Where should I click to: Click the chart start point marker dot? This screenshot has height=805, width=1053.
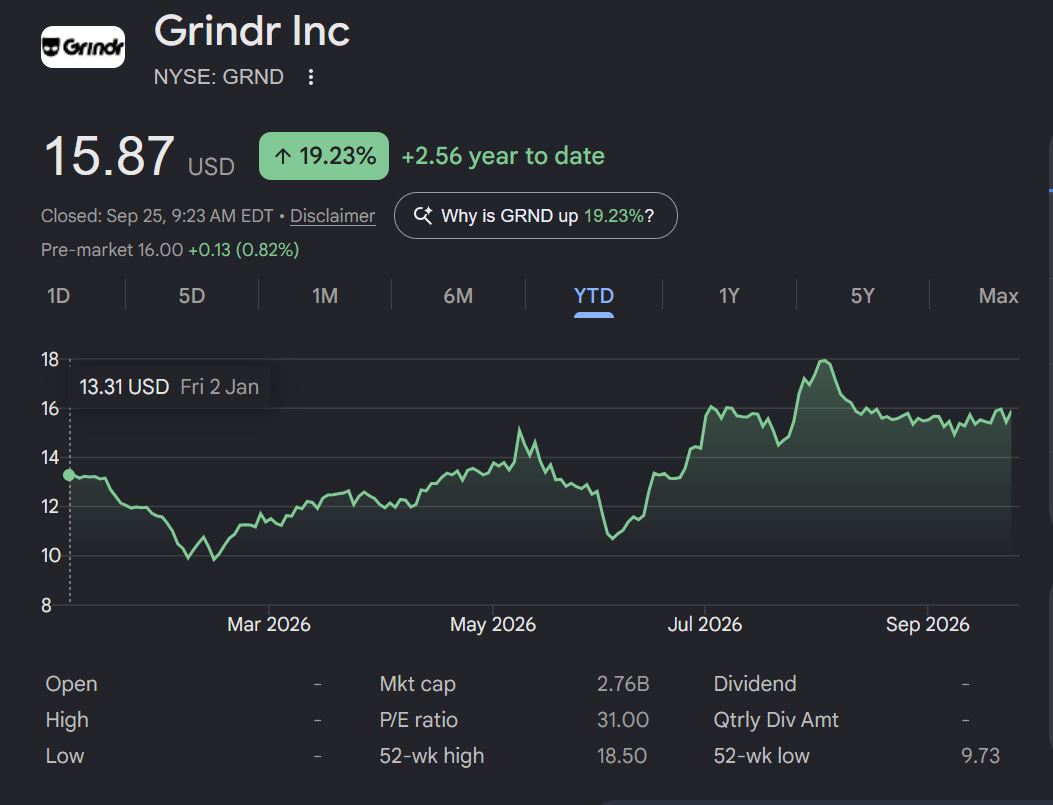(x=68, y=475)
